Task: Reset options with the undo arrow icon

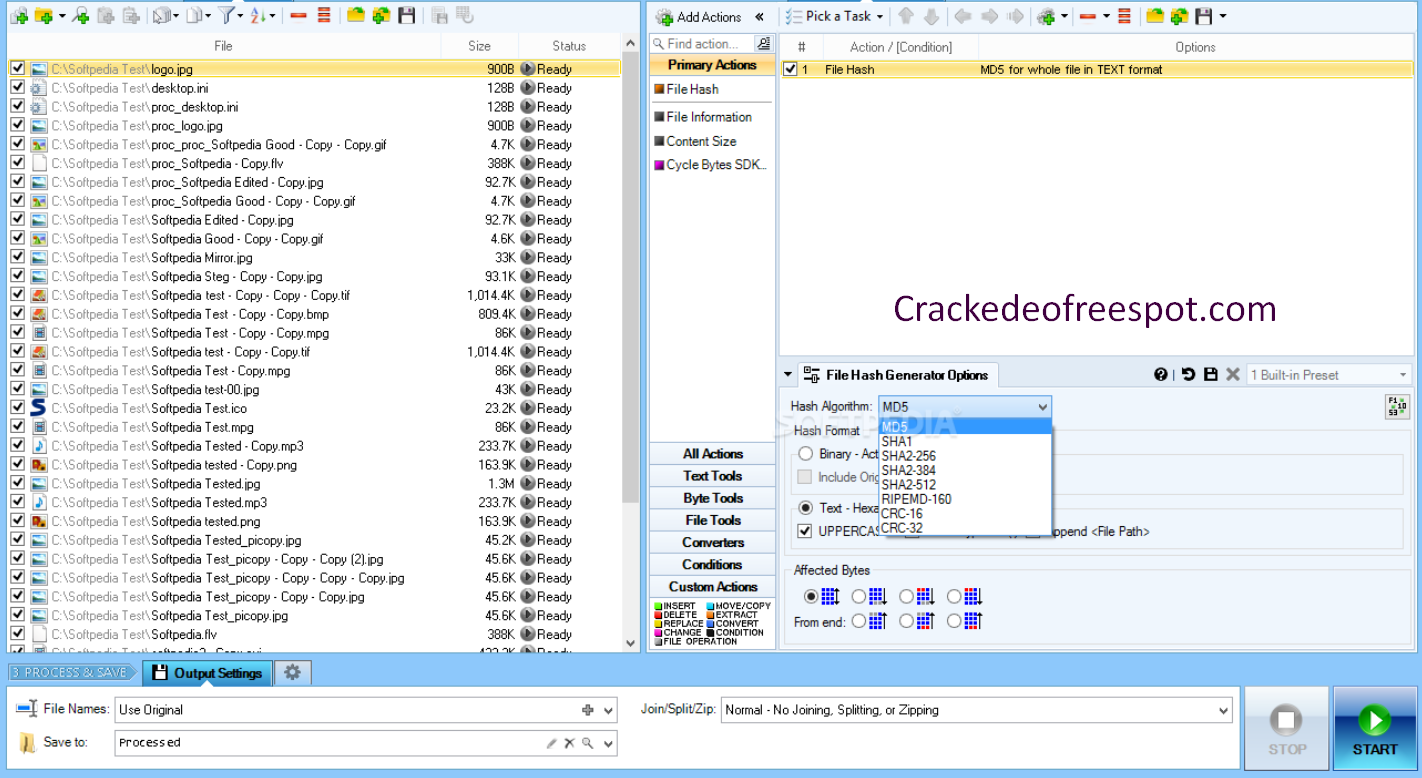Action: (x=1188, y=374)
